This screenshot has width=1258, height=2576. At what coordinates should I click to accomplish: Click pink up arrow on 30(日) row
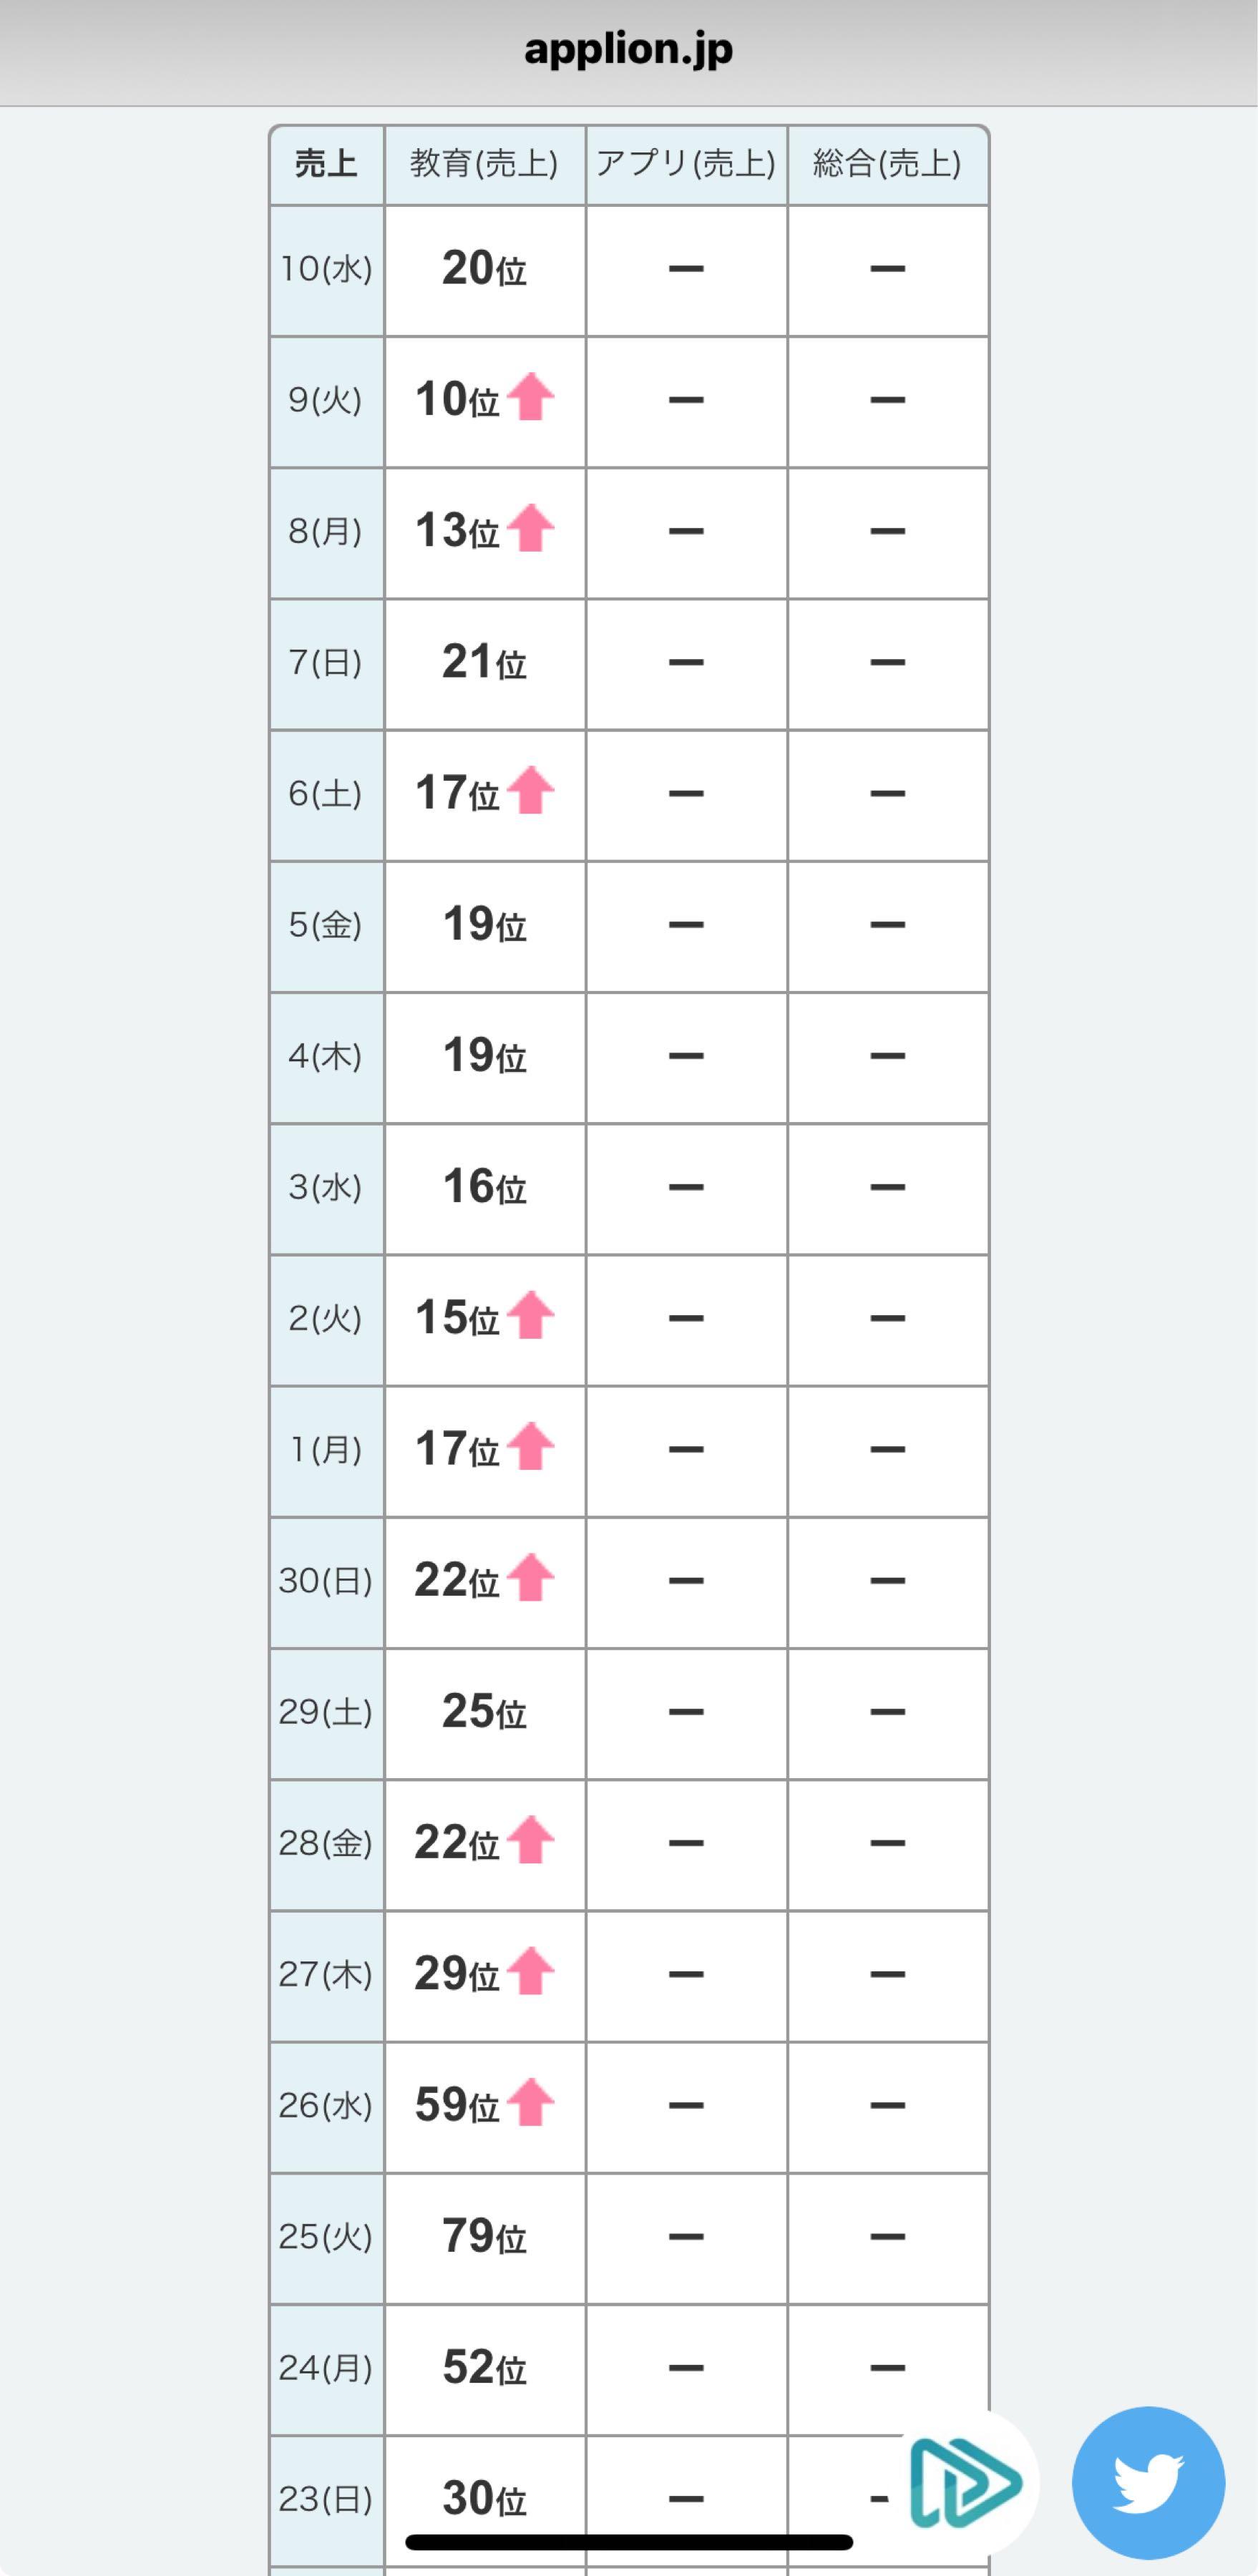[x=530, y=1578]
